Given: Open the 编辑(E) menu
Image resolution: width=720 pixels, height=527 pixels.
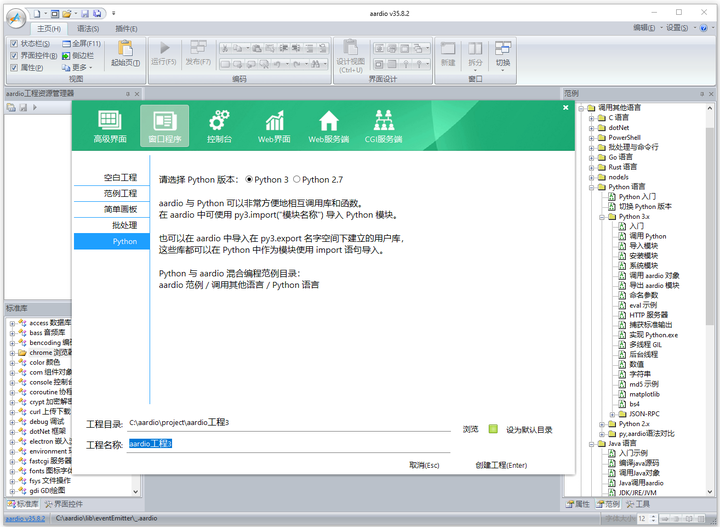Looking at the screenshot, I should pyautogui.click(x=644, y=28).
